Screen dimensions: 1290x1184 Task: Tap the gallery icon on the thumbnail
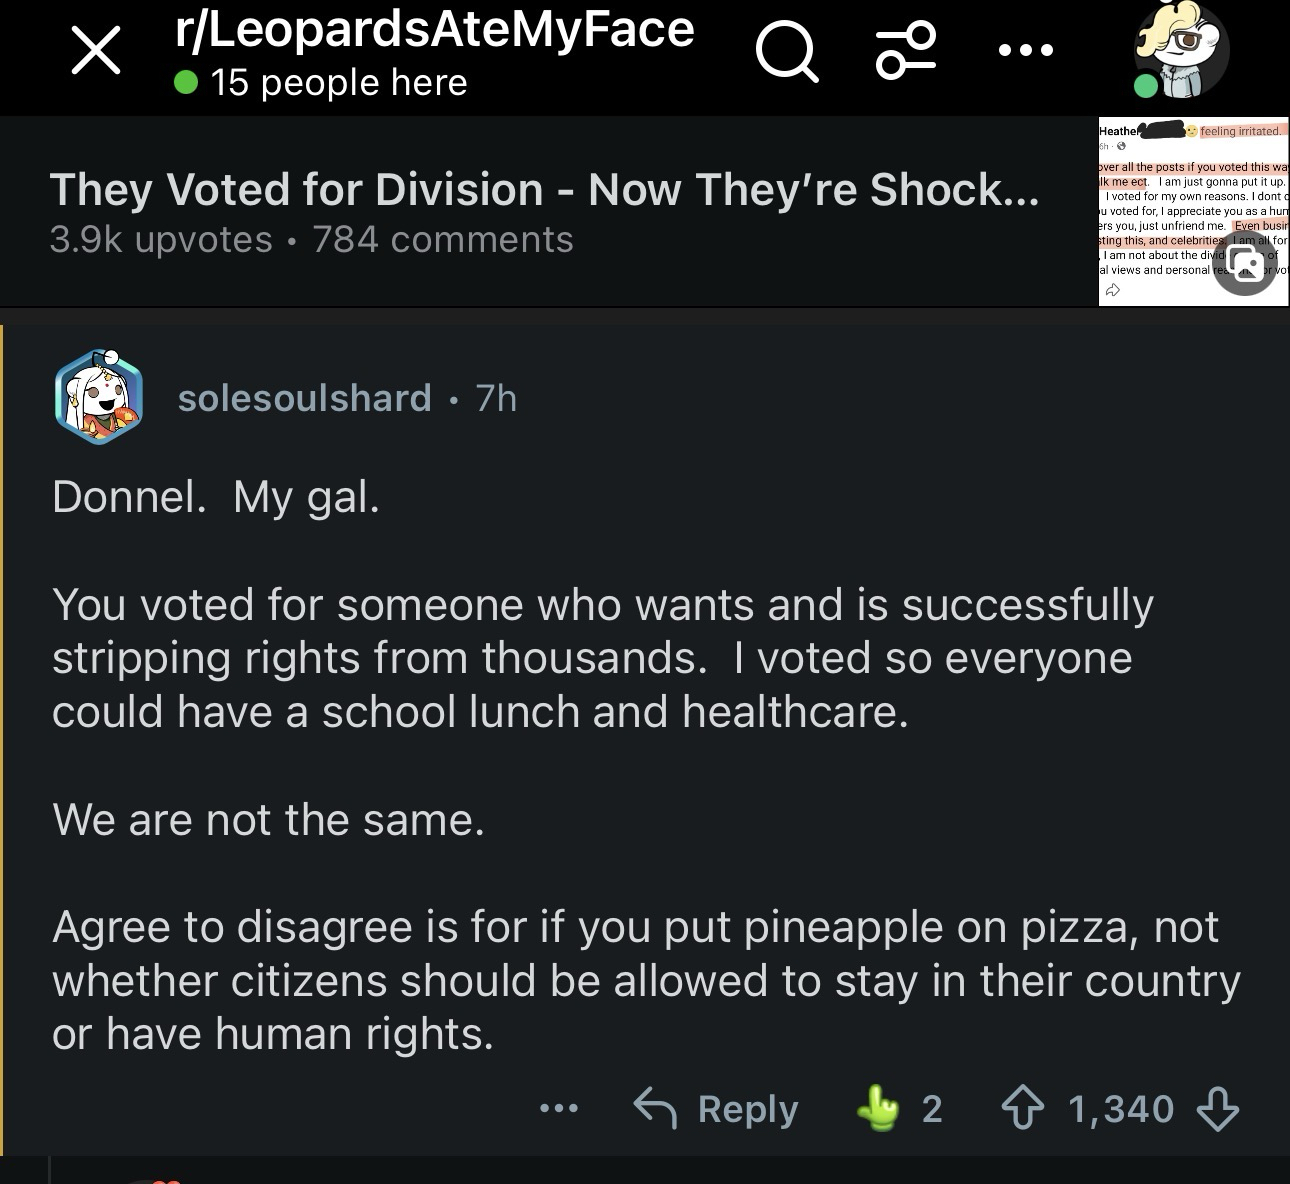click(1245, 264)
